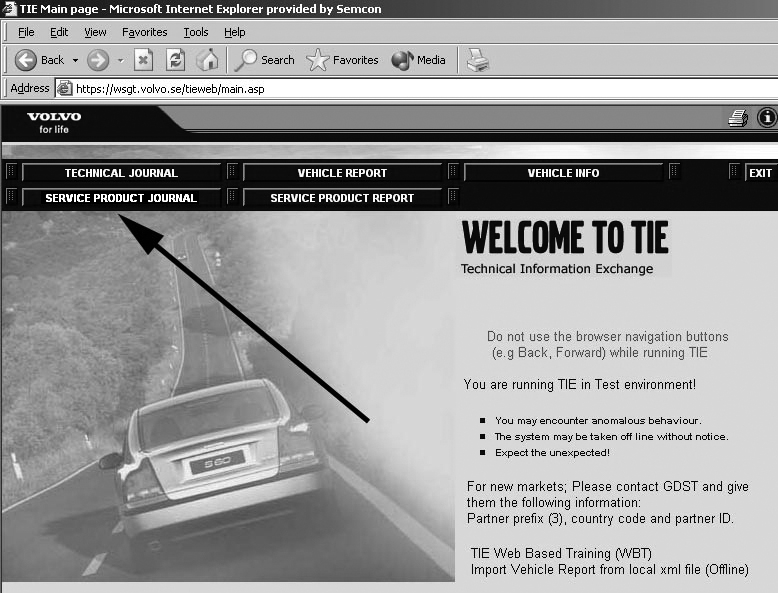Click the browser toolbar Print icon

[x=478, y=60]
